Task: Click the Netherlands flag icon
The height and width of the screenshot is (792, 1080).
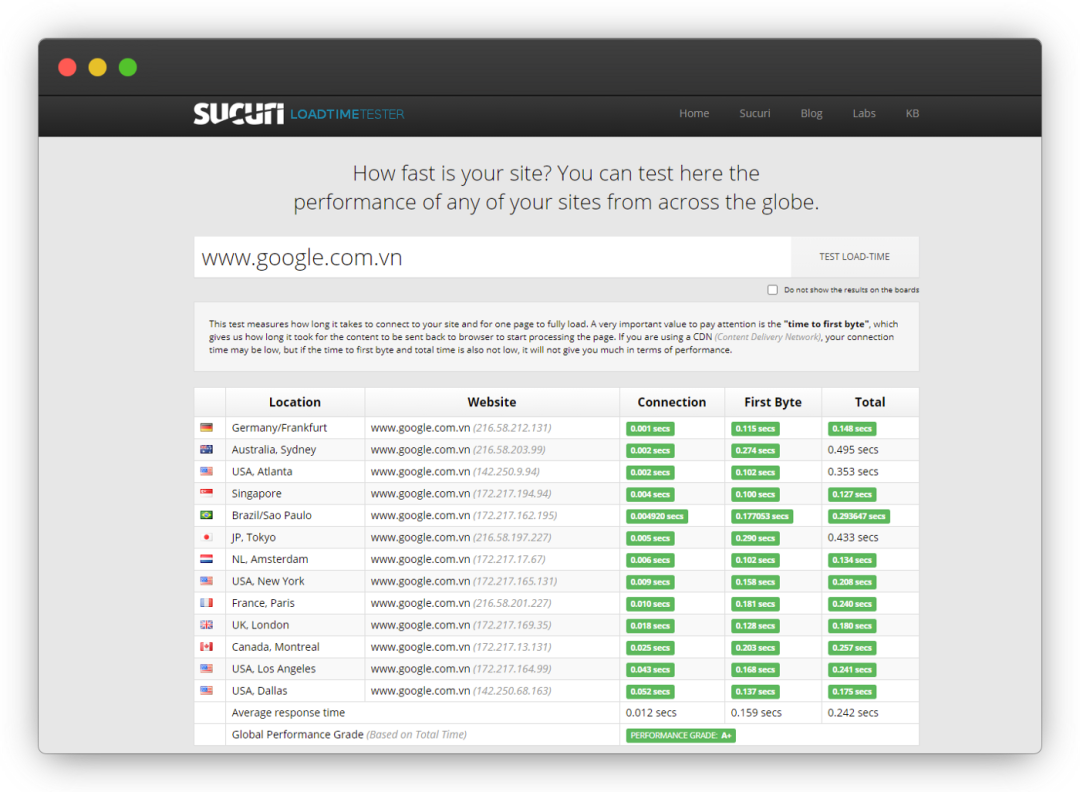Action: coord(207,559)
